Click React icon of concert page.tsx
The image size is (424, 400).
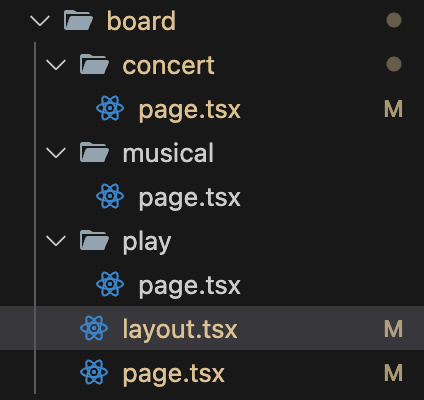[110, 108]
